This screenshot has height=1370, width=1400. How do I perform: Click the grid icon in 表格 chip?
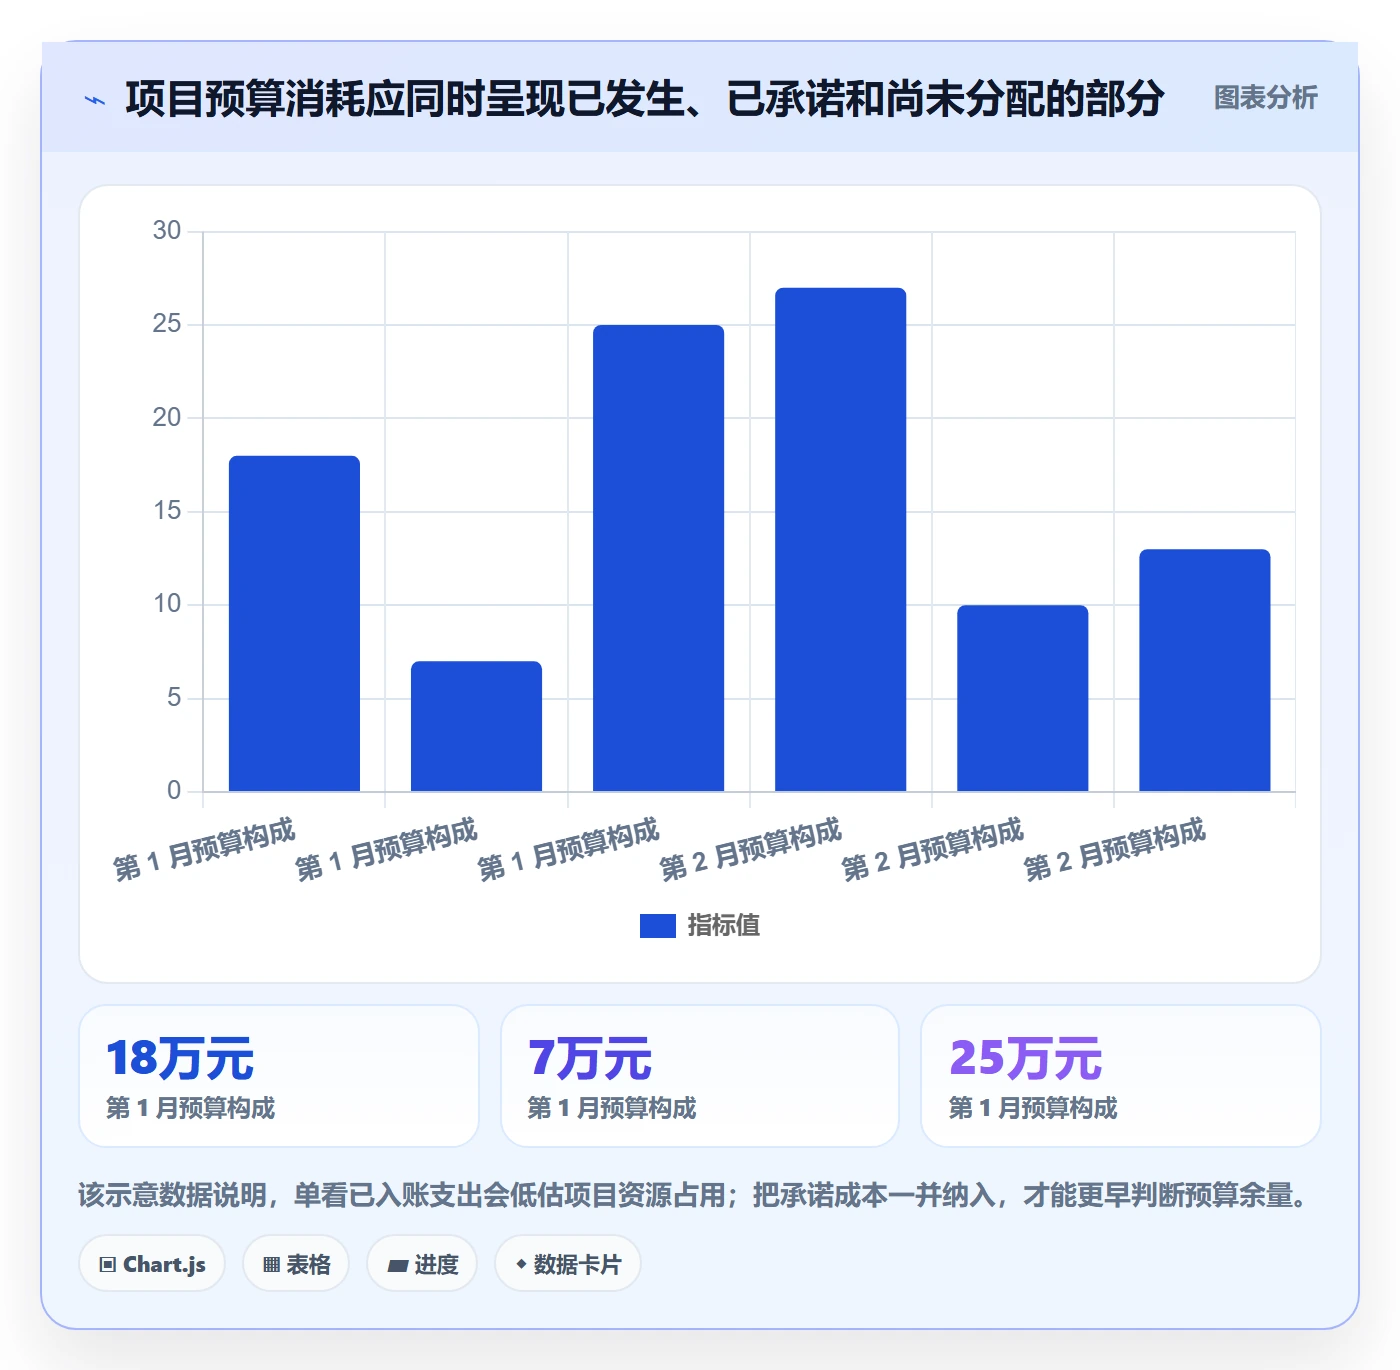click(x=271, y=1265)
